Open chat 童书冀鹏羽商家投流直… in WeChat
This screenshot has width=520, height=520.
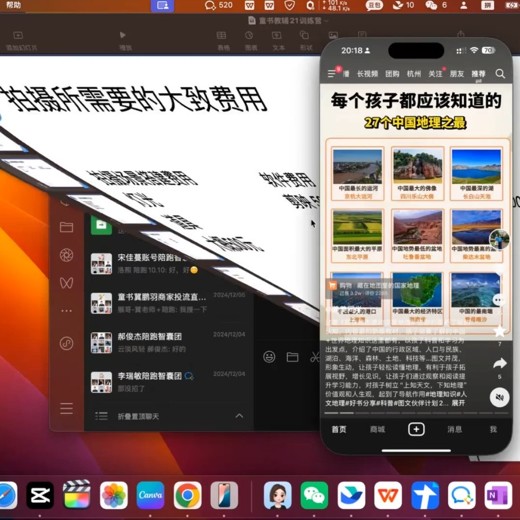point(168,303)
